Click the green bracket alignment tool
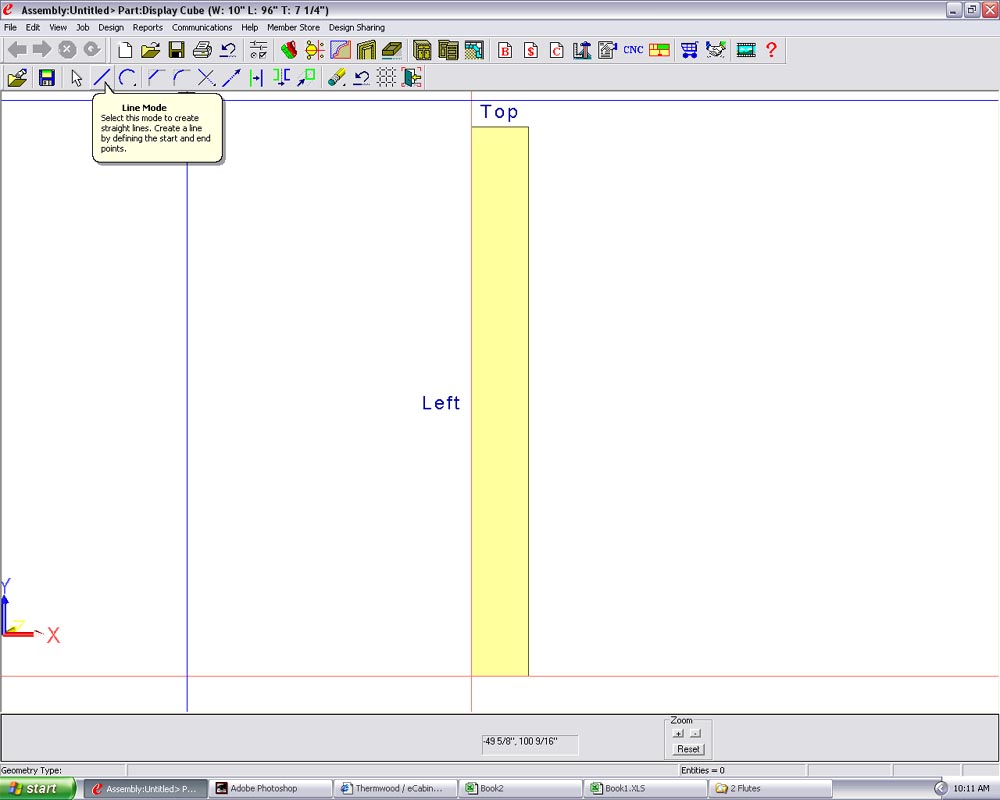This screenshot has height=800, width=1000. coord(281,78)
